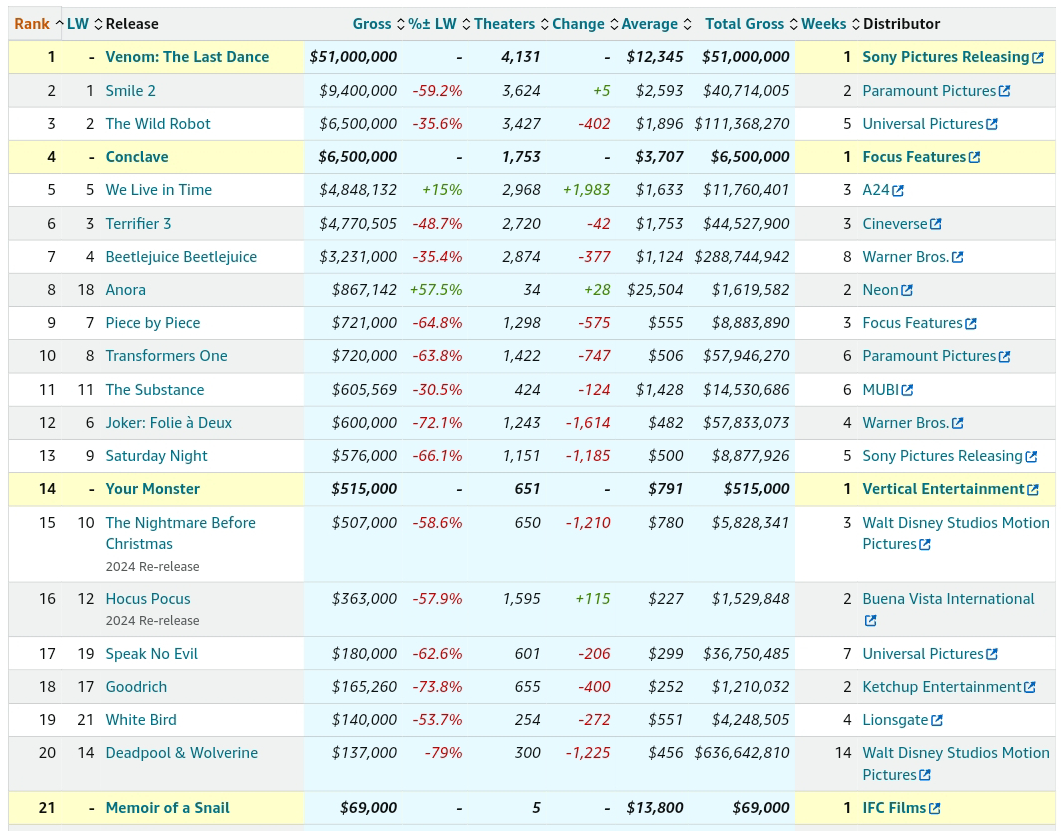Image resolution: width=1061 pixels, height=831 pixels.
Task: Click the Goodrich release link
Action: point(136,687)
